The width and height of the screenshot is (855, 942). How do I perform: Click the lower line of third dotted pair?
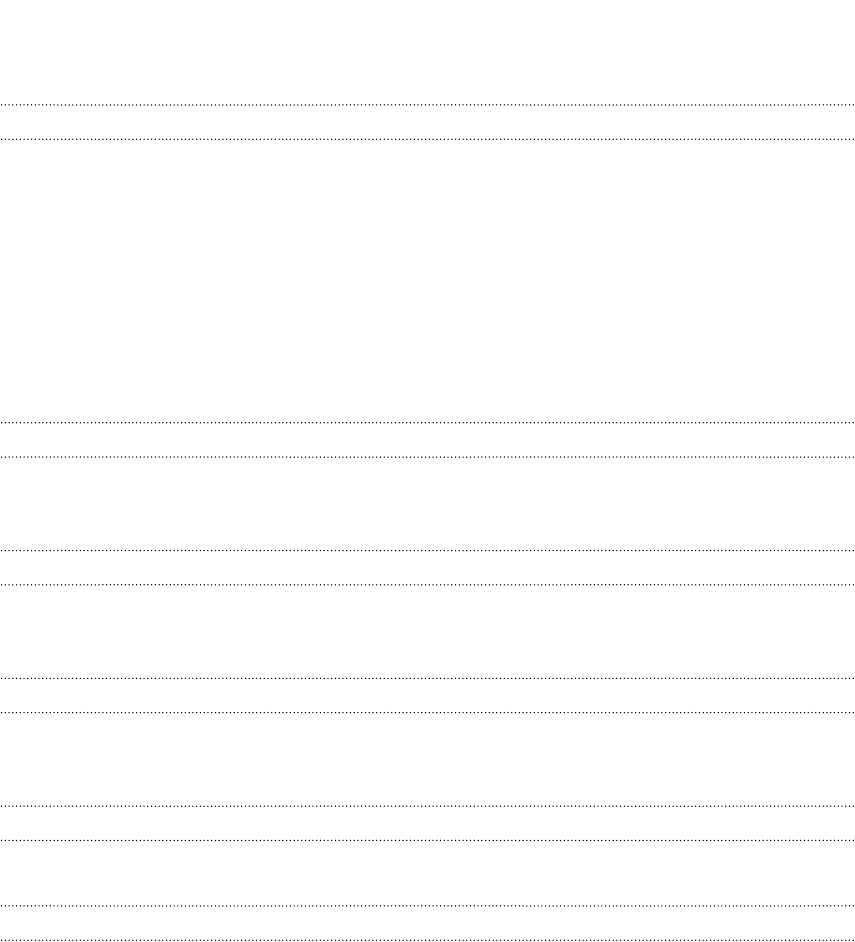pyautogui.click(x=427, y=585)
